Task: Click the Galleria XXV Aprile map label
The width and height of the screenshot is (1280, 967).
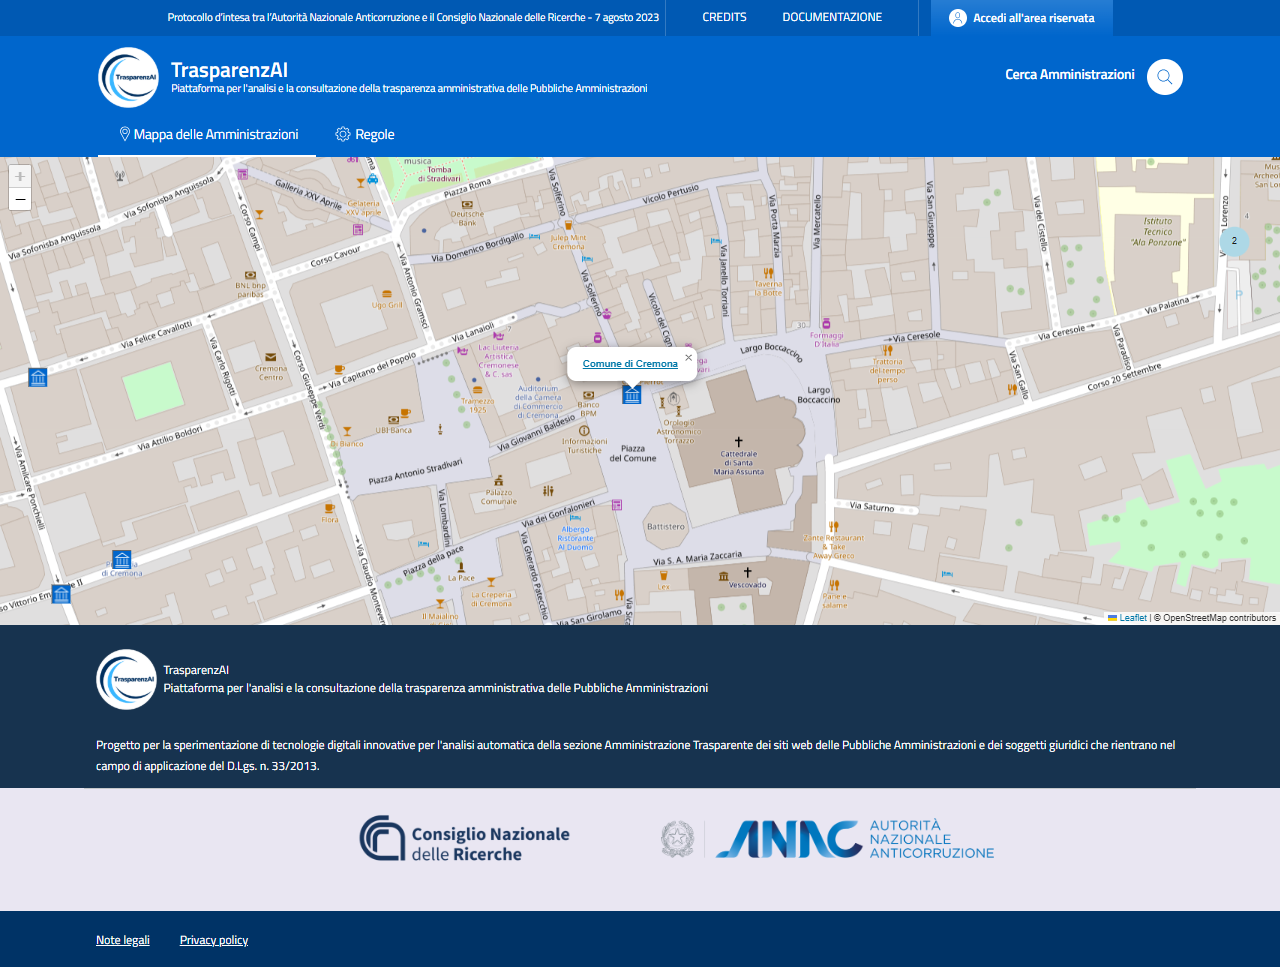Action: tap(309, 194)
